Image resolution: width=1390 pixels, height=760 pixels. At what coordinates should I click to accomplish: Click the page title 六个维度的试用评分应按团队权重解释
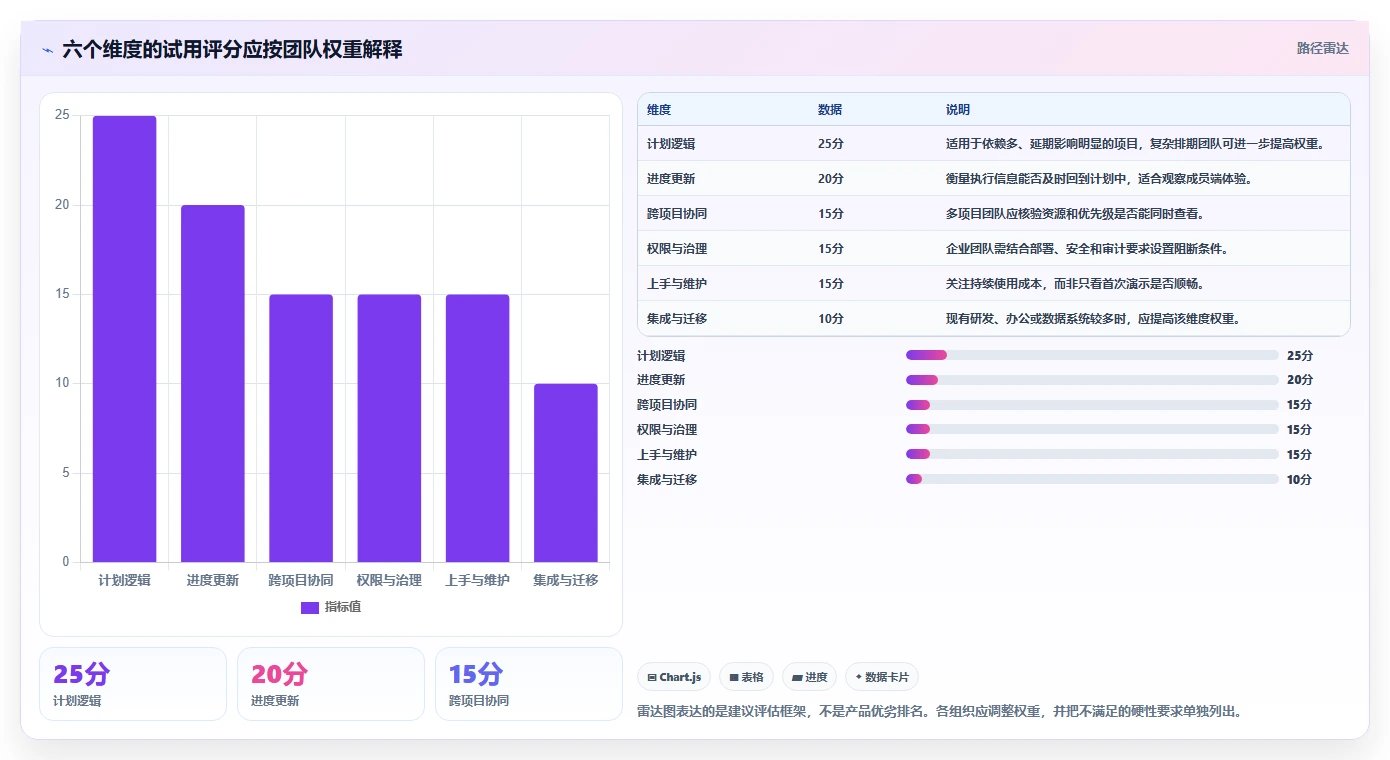232,49
